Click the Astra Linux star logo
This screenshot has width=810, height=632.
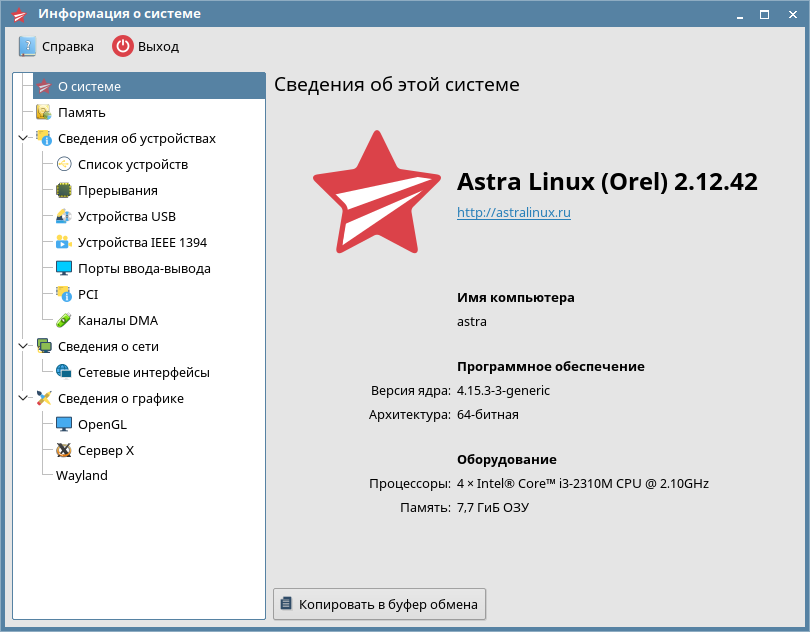377,192
